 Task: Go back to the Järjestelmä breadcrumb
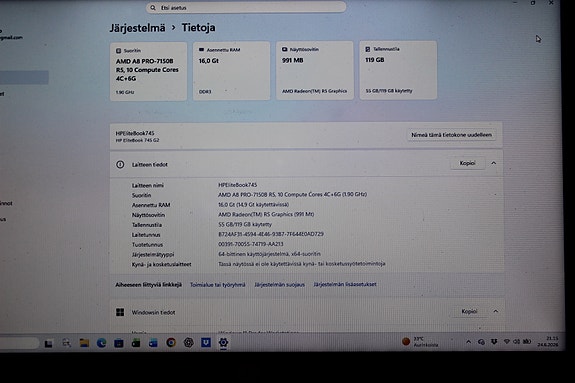138,28
